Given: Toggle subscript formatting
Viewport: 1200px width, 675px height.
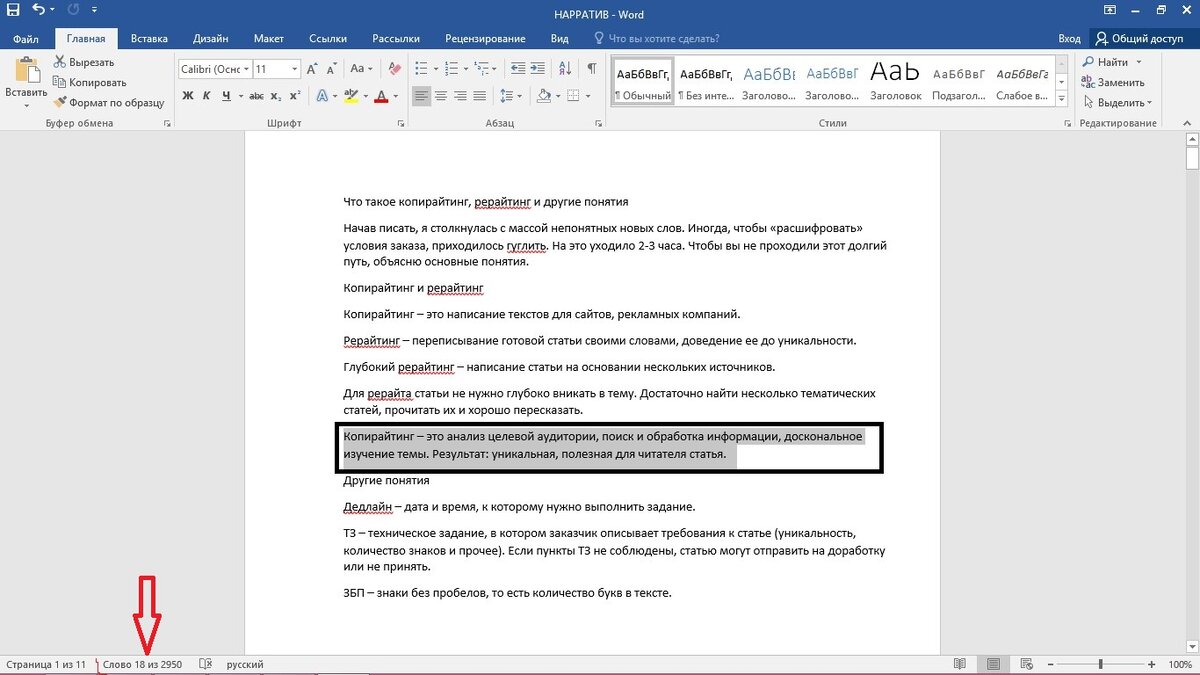Looking at the screenshot, I should [276, 96].
